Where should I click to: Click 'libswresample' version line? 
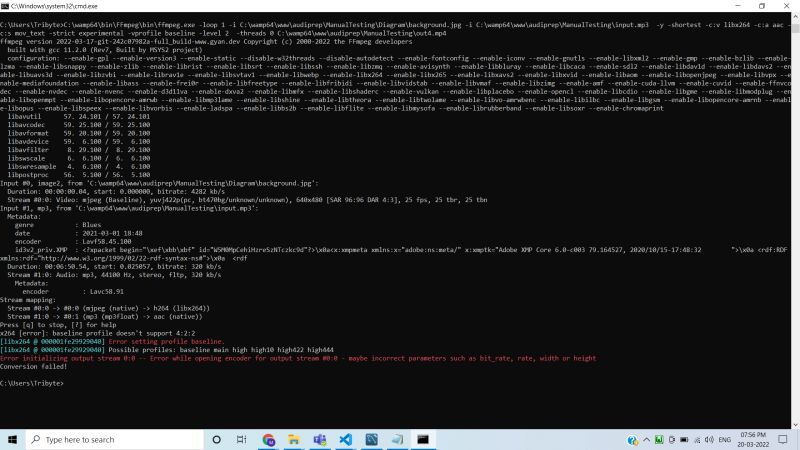tap(79, 166)
